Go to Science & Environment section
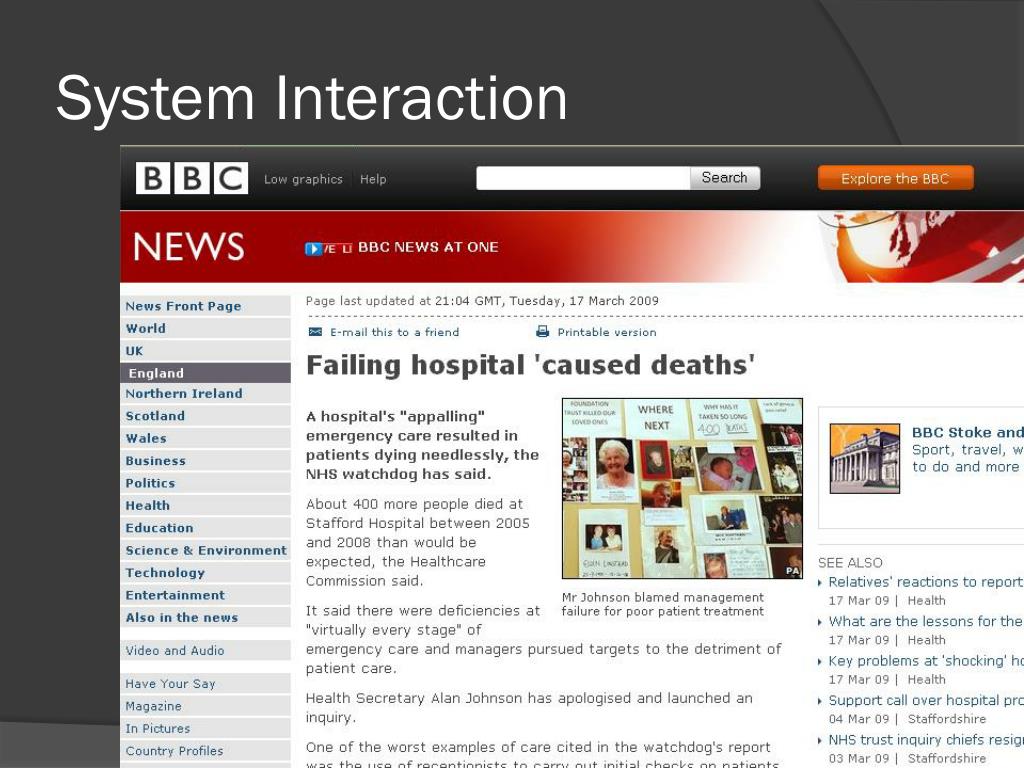The height and width of the screenshot is (768, 1024). [205, 551]
